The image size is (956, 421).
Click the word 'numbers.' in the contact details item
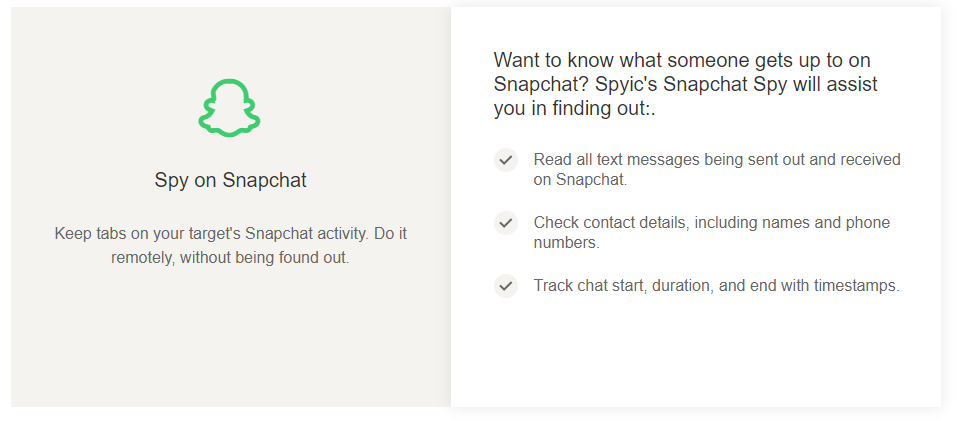tap(566, 243)
